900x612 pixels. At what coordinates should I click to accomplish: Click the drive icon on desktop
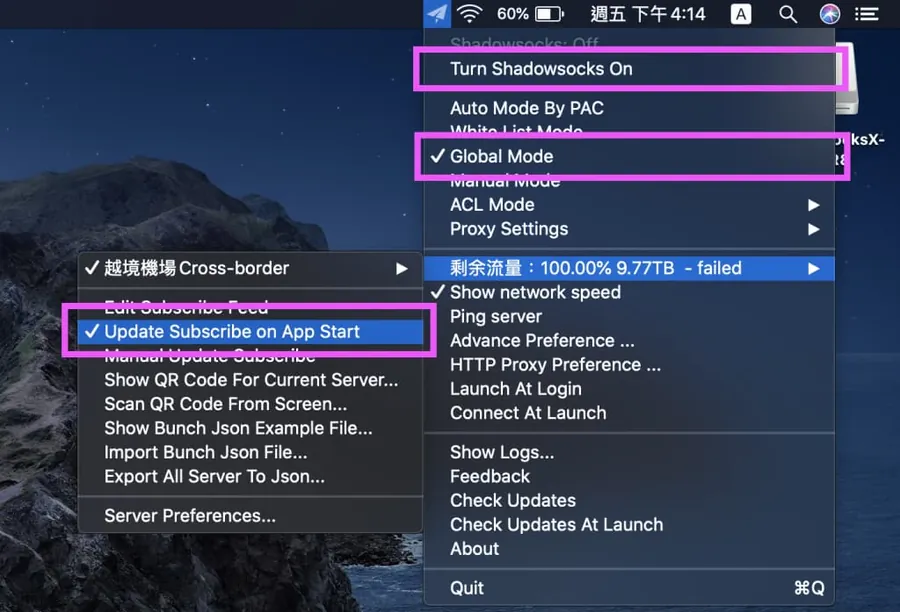(x=848, y=78)
